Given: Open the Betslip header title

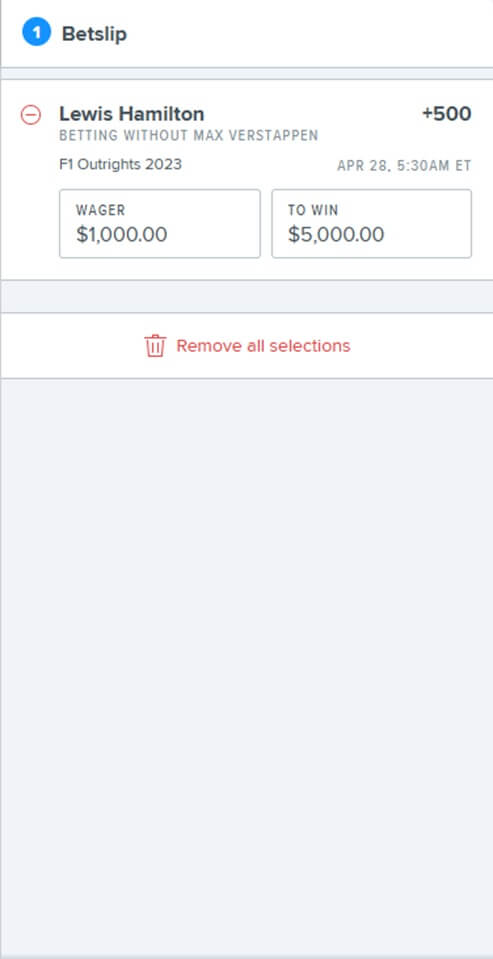Looking at the screenshot, I should pyautogui.click(x=94, y=34).
